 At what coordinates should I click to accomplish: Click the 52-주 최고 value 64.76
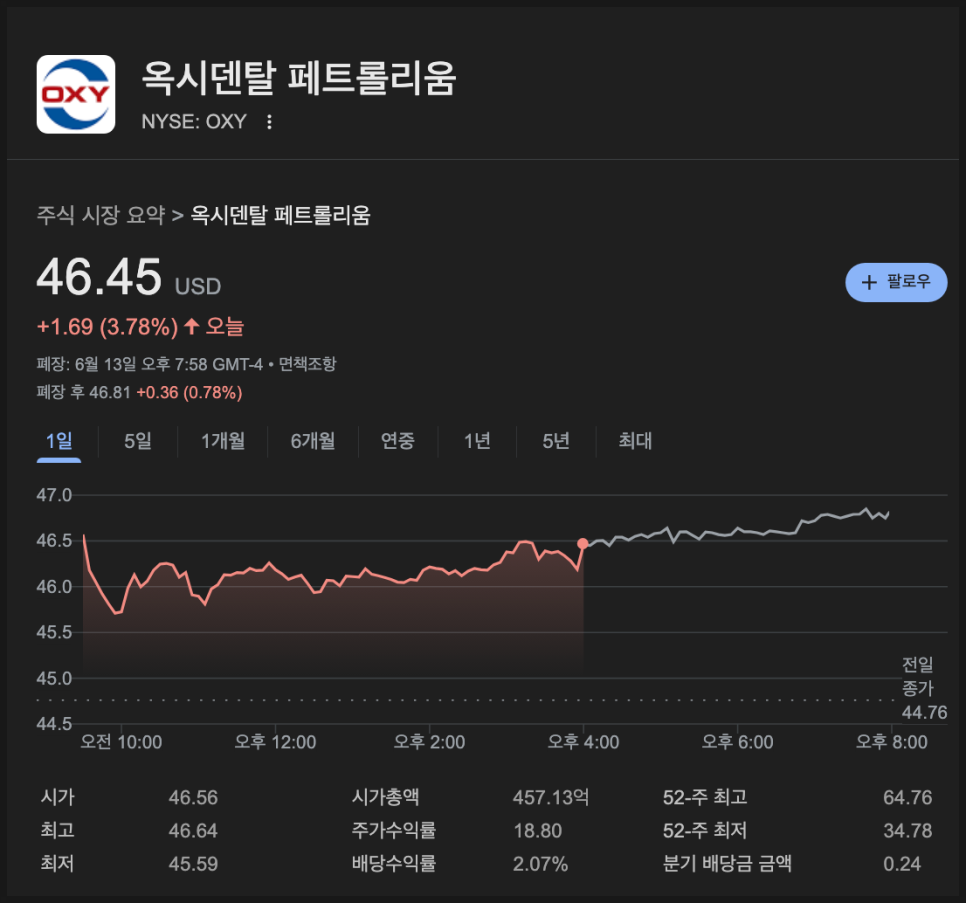[907, 798]
